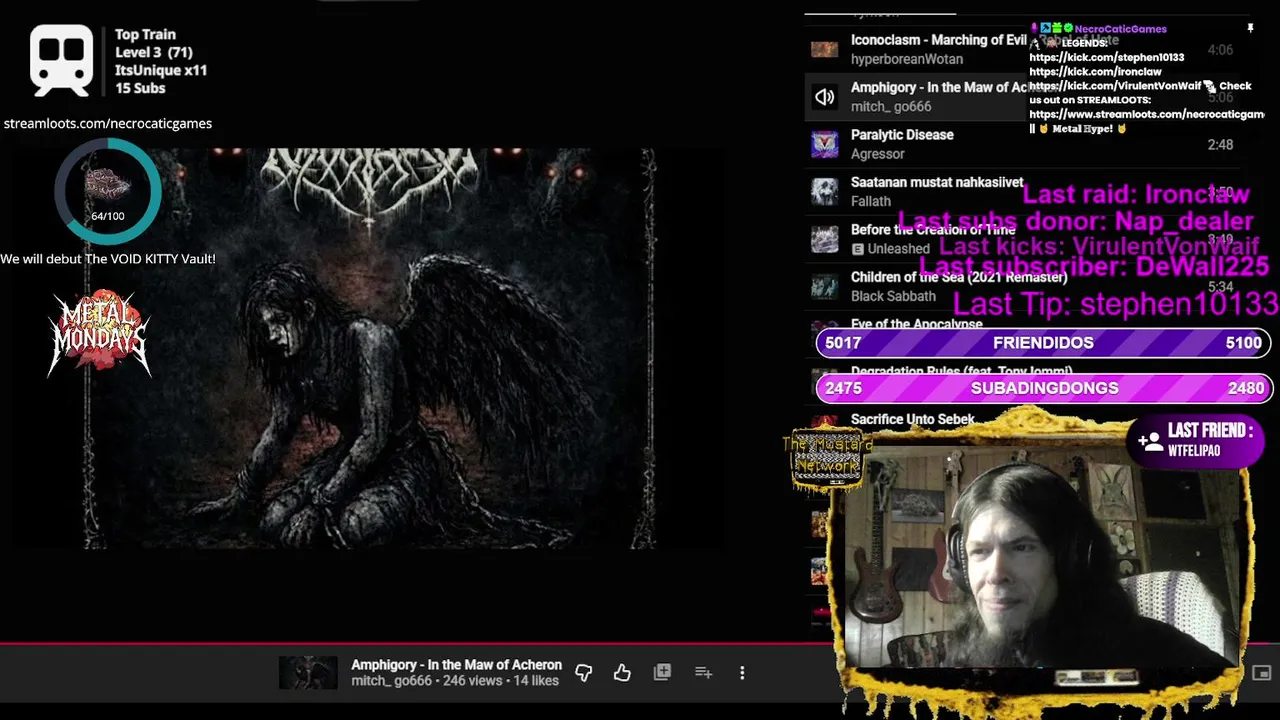Click the FRIENDIDOS progress bar
The image size is (1280, 720).
[x=1043, y=343]
